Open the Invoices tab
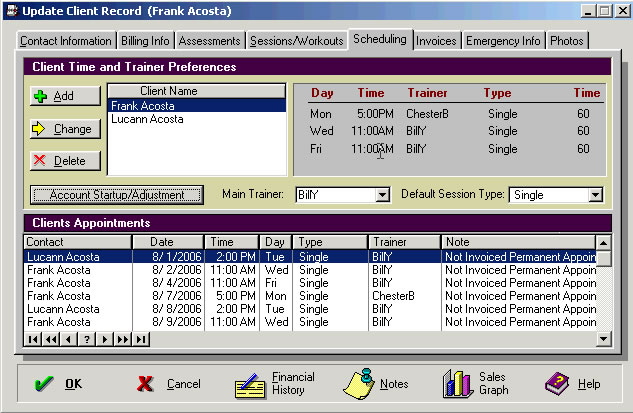Viewport: 633px width, 413px height. pos(437,41)
